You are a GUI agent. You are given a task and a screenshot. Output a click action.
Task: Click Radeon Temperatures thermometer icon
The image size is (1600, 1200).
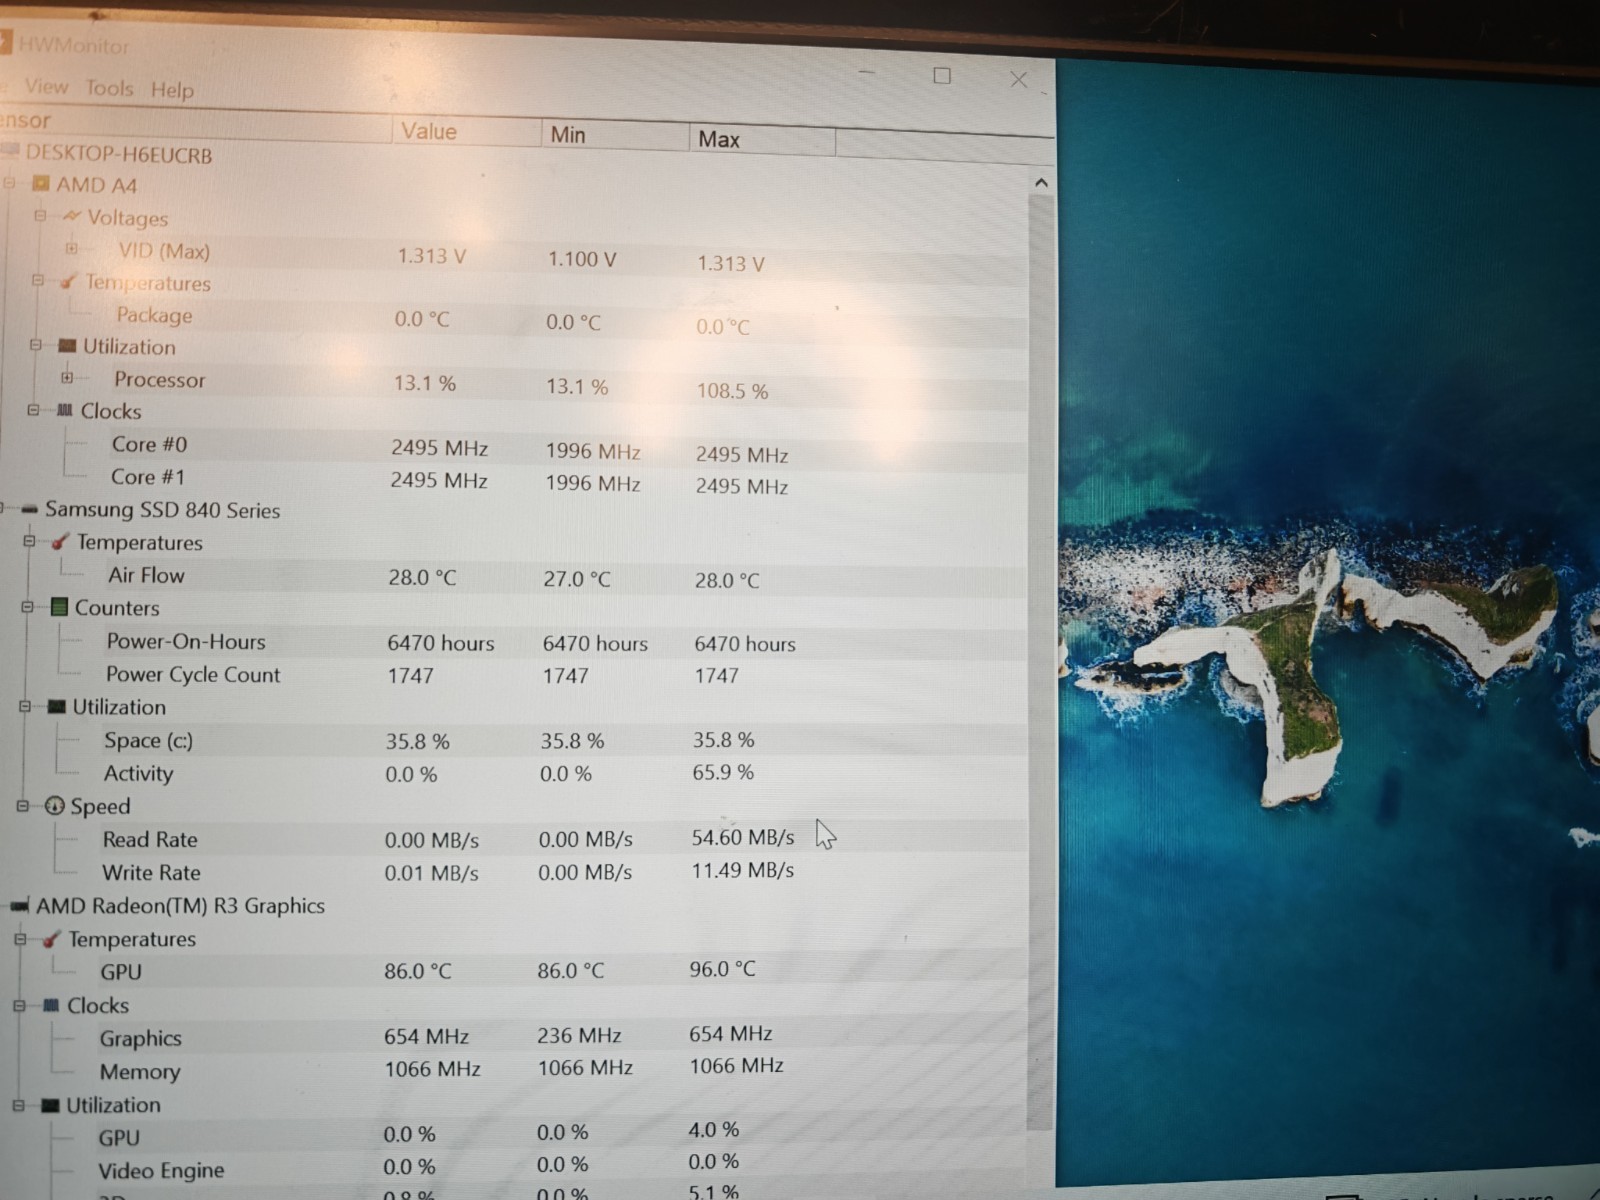coord(51,939)
